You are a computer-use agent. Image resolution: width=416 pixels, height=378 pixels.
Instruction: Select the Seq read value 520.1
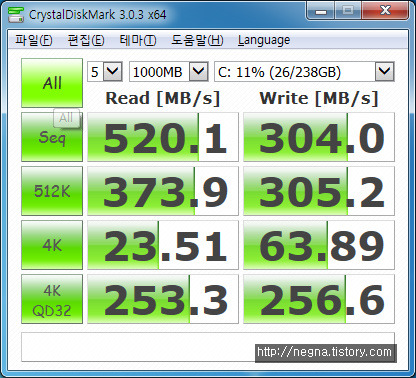click(x=163, y=137)
